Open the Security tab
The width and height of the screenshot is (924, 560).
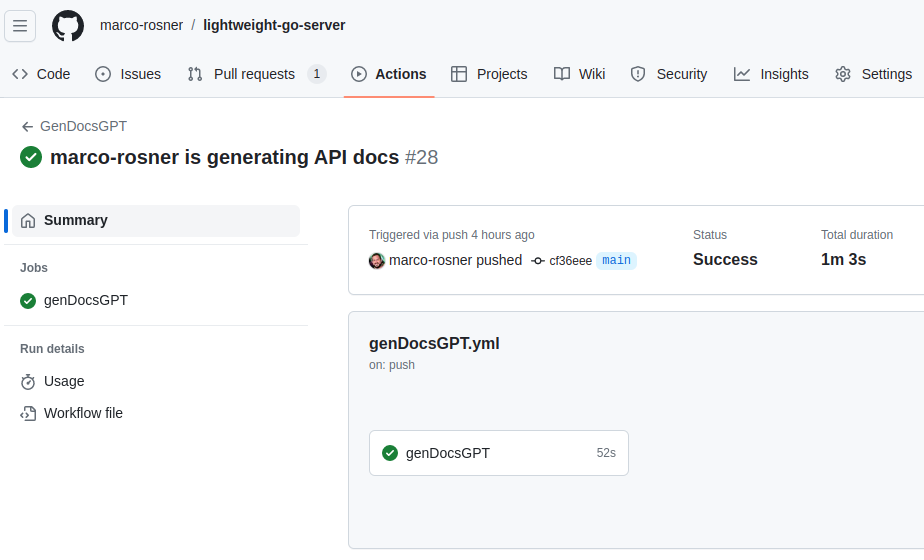coord(669,74)
